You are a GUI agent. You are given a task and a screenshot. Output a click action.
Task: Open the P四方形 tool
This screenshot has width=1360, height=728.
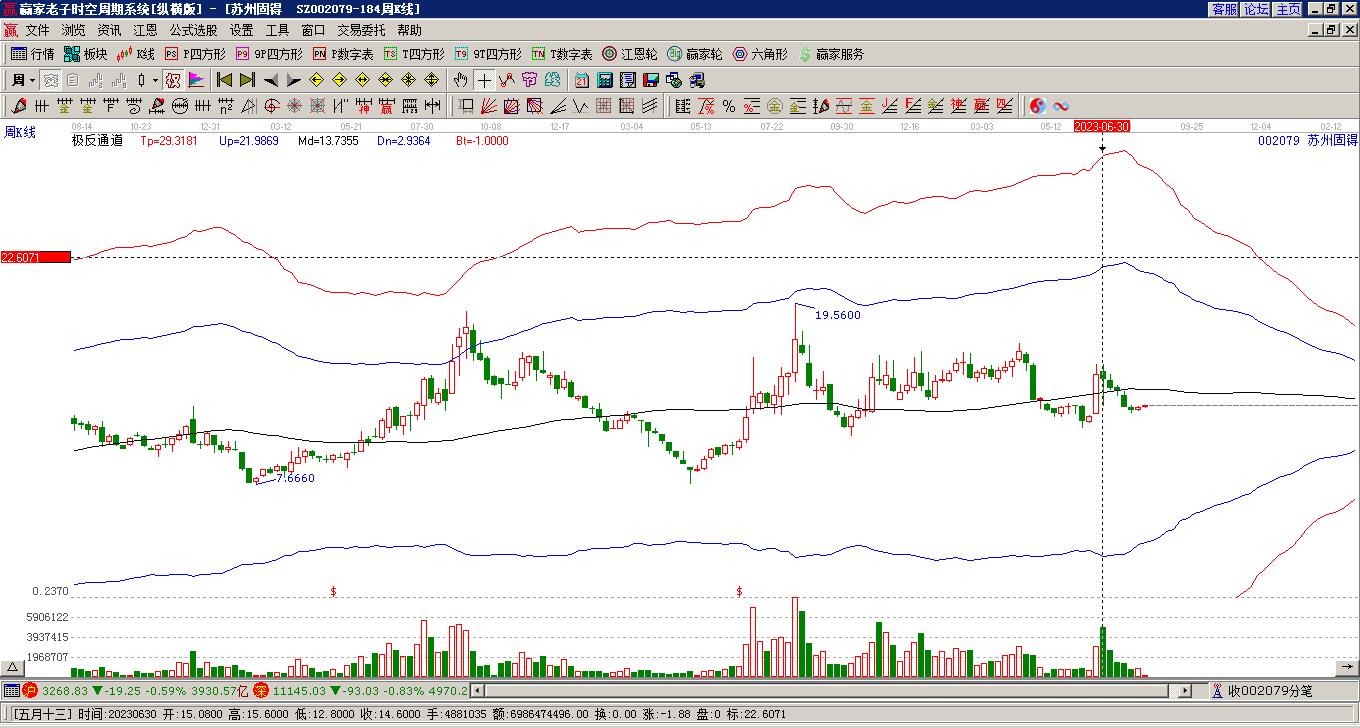(195, 54)
